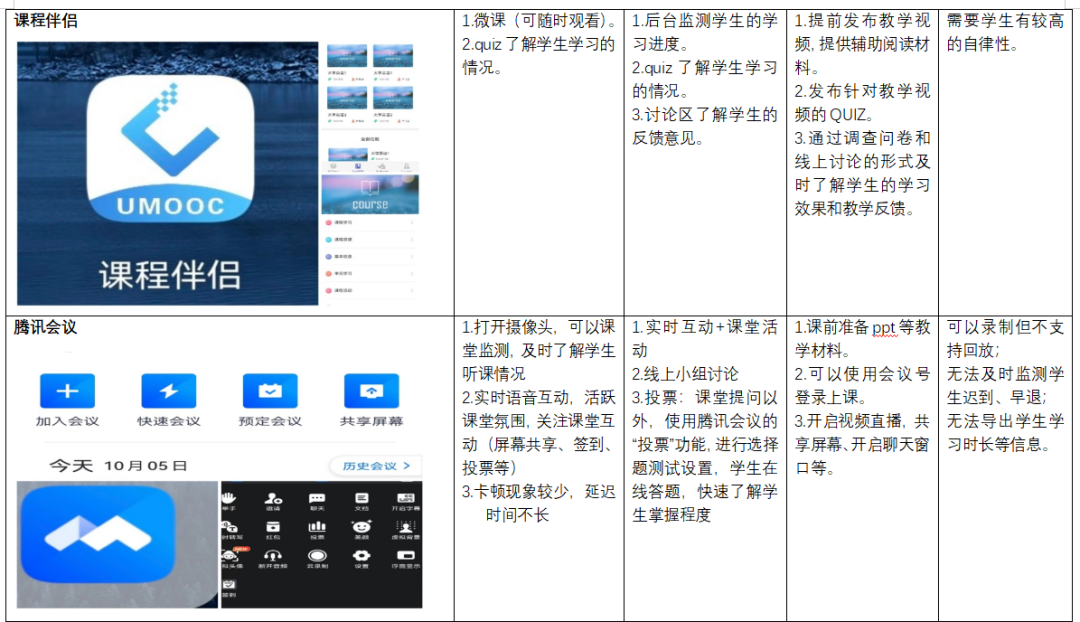Image resolution: width=1080 pixels, height=622 pixels.
Task: Click the text 需要学生有较高的自律性
Action: point(1005,32)
